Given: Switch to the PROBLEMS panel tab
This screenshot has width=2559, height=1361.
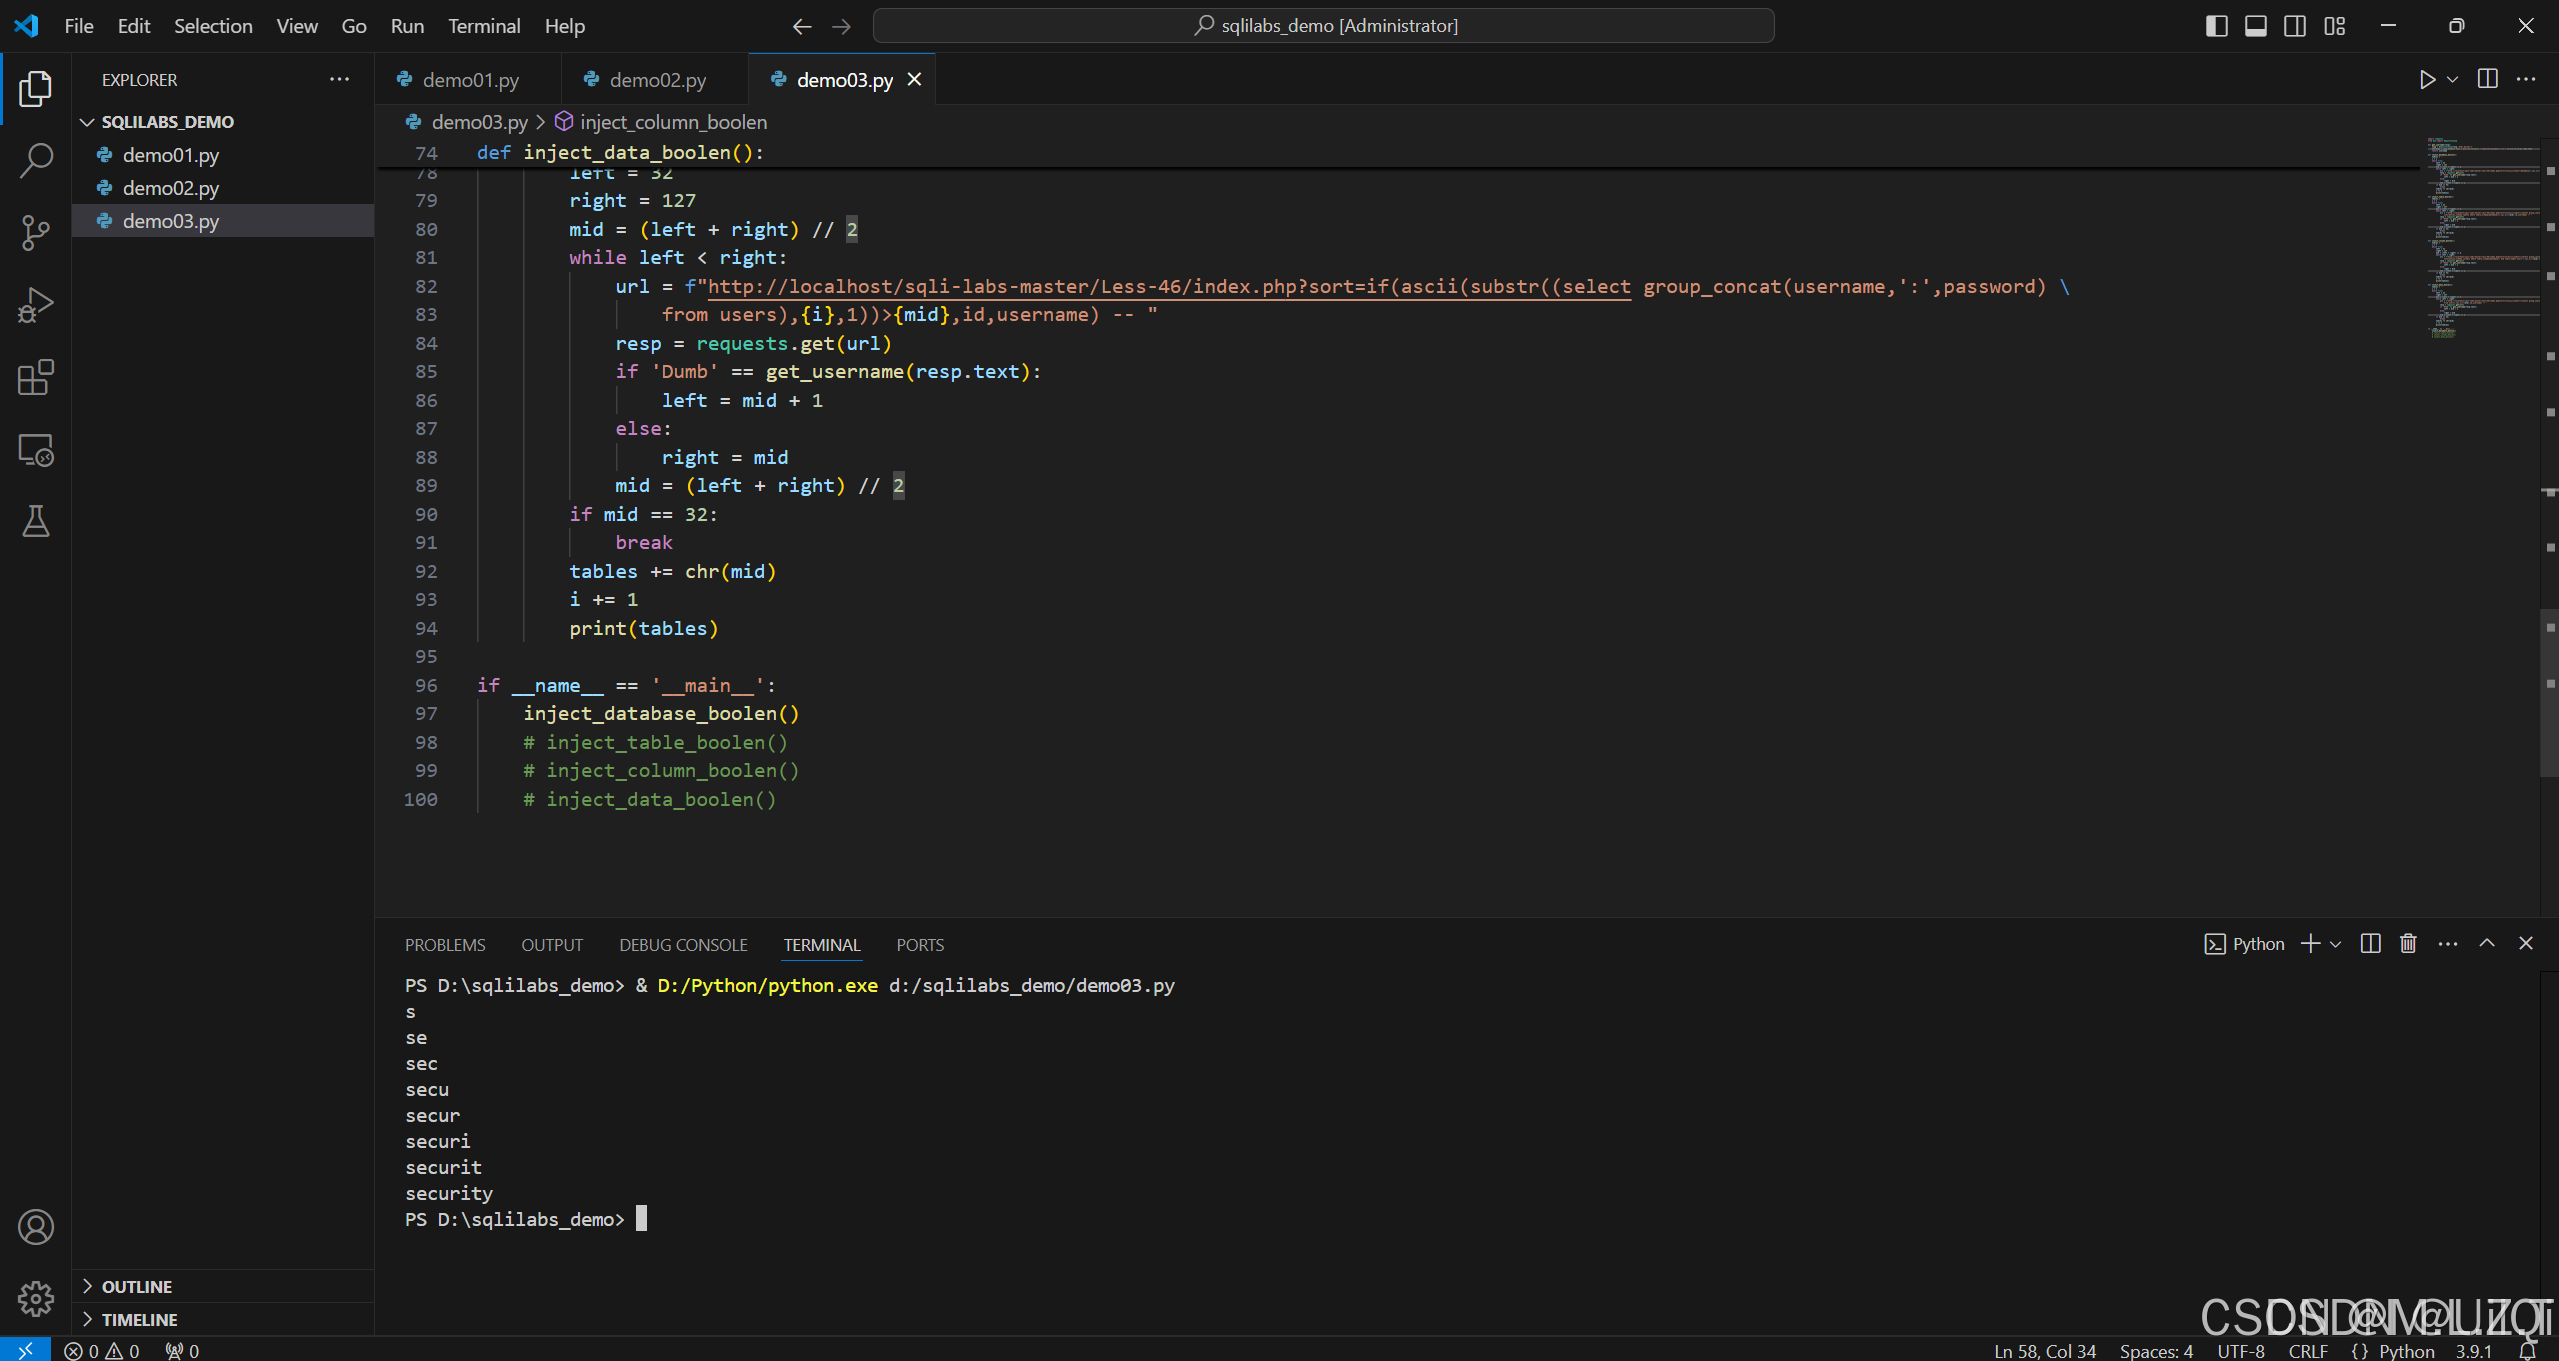Looking at the screenshot, I should click(445, 945).
